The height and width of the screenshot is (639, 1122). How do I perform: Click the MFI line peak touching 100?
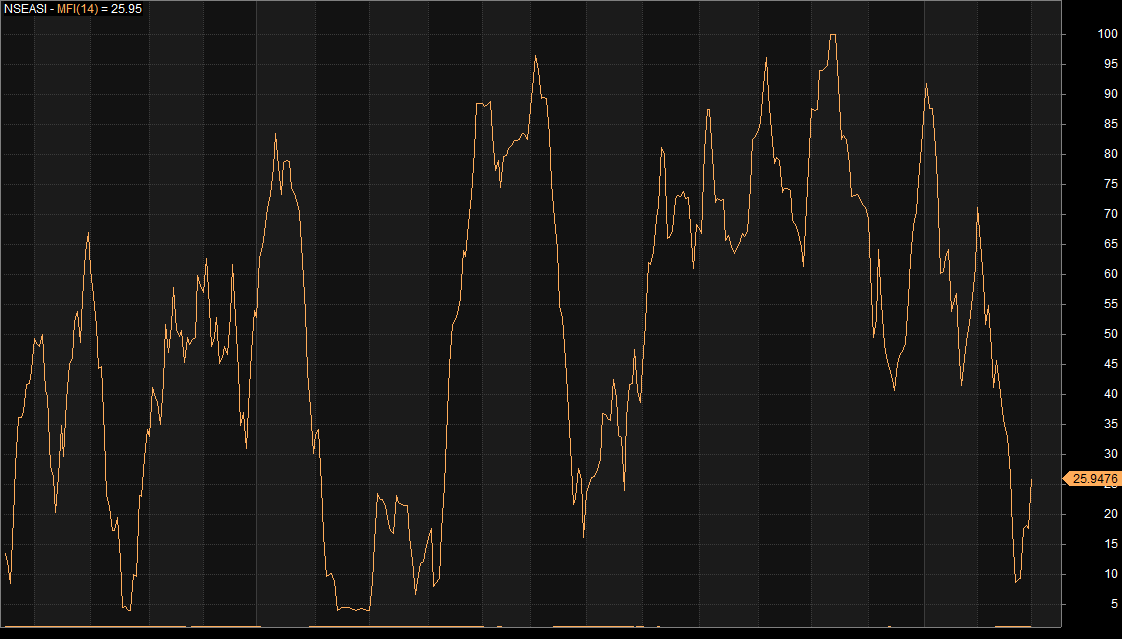point(833,35)
